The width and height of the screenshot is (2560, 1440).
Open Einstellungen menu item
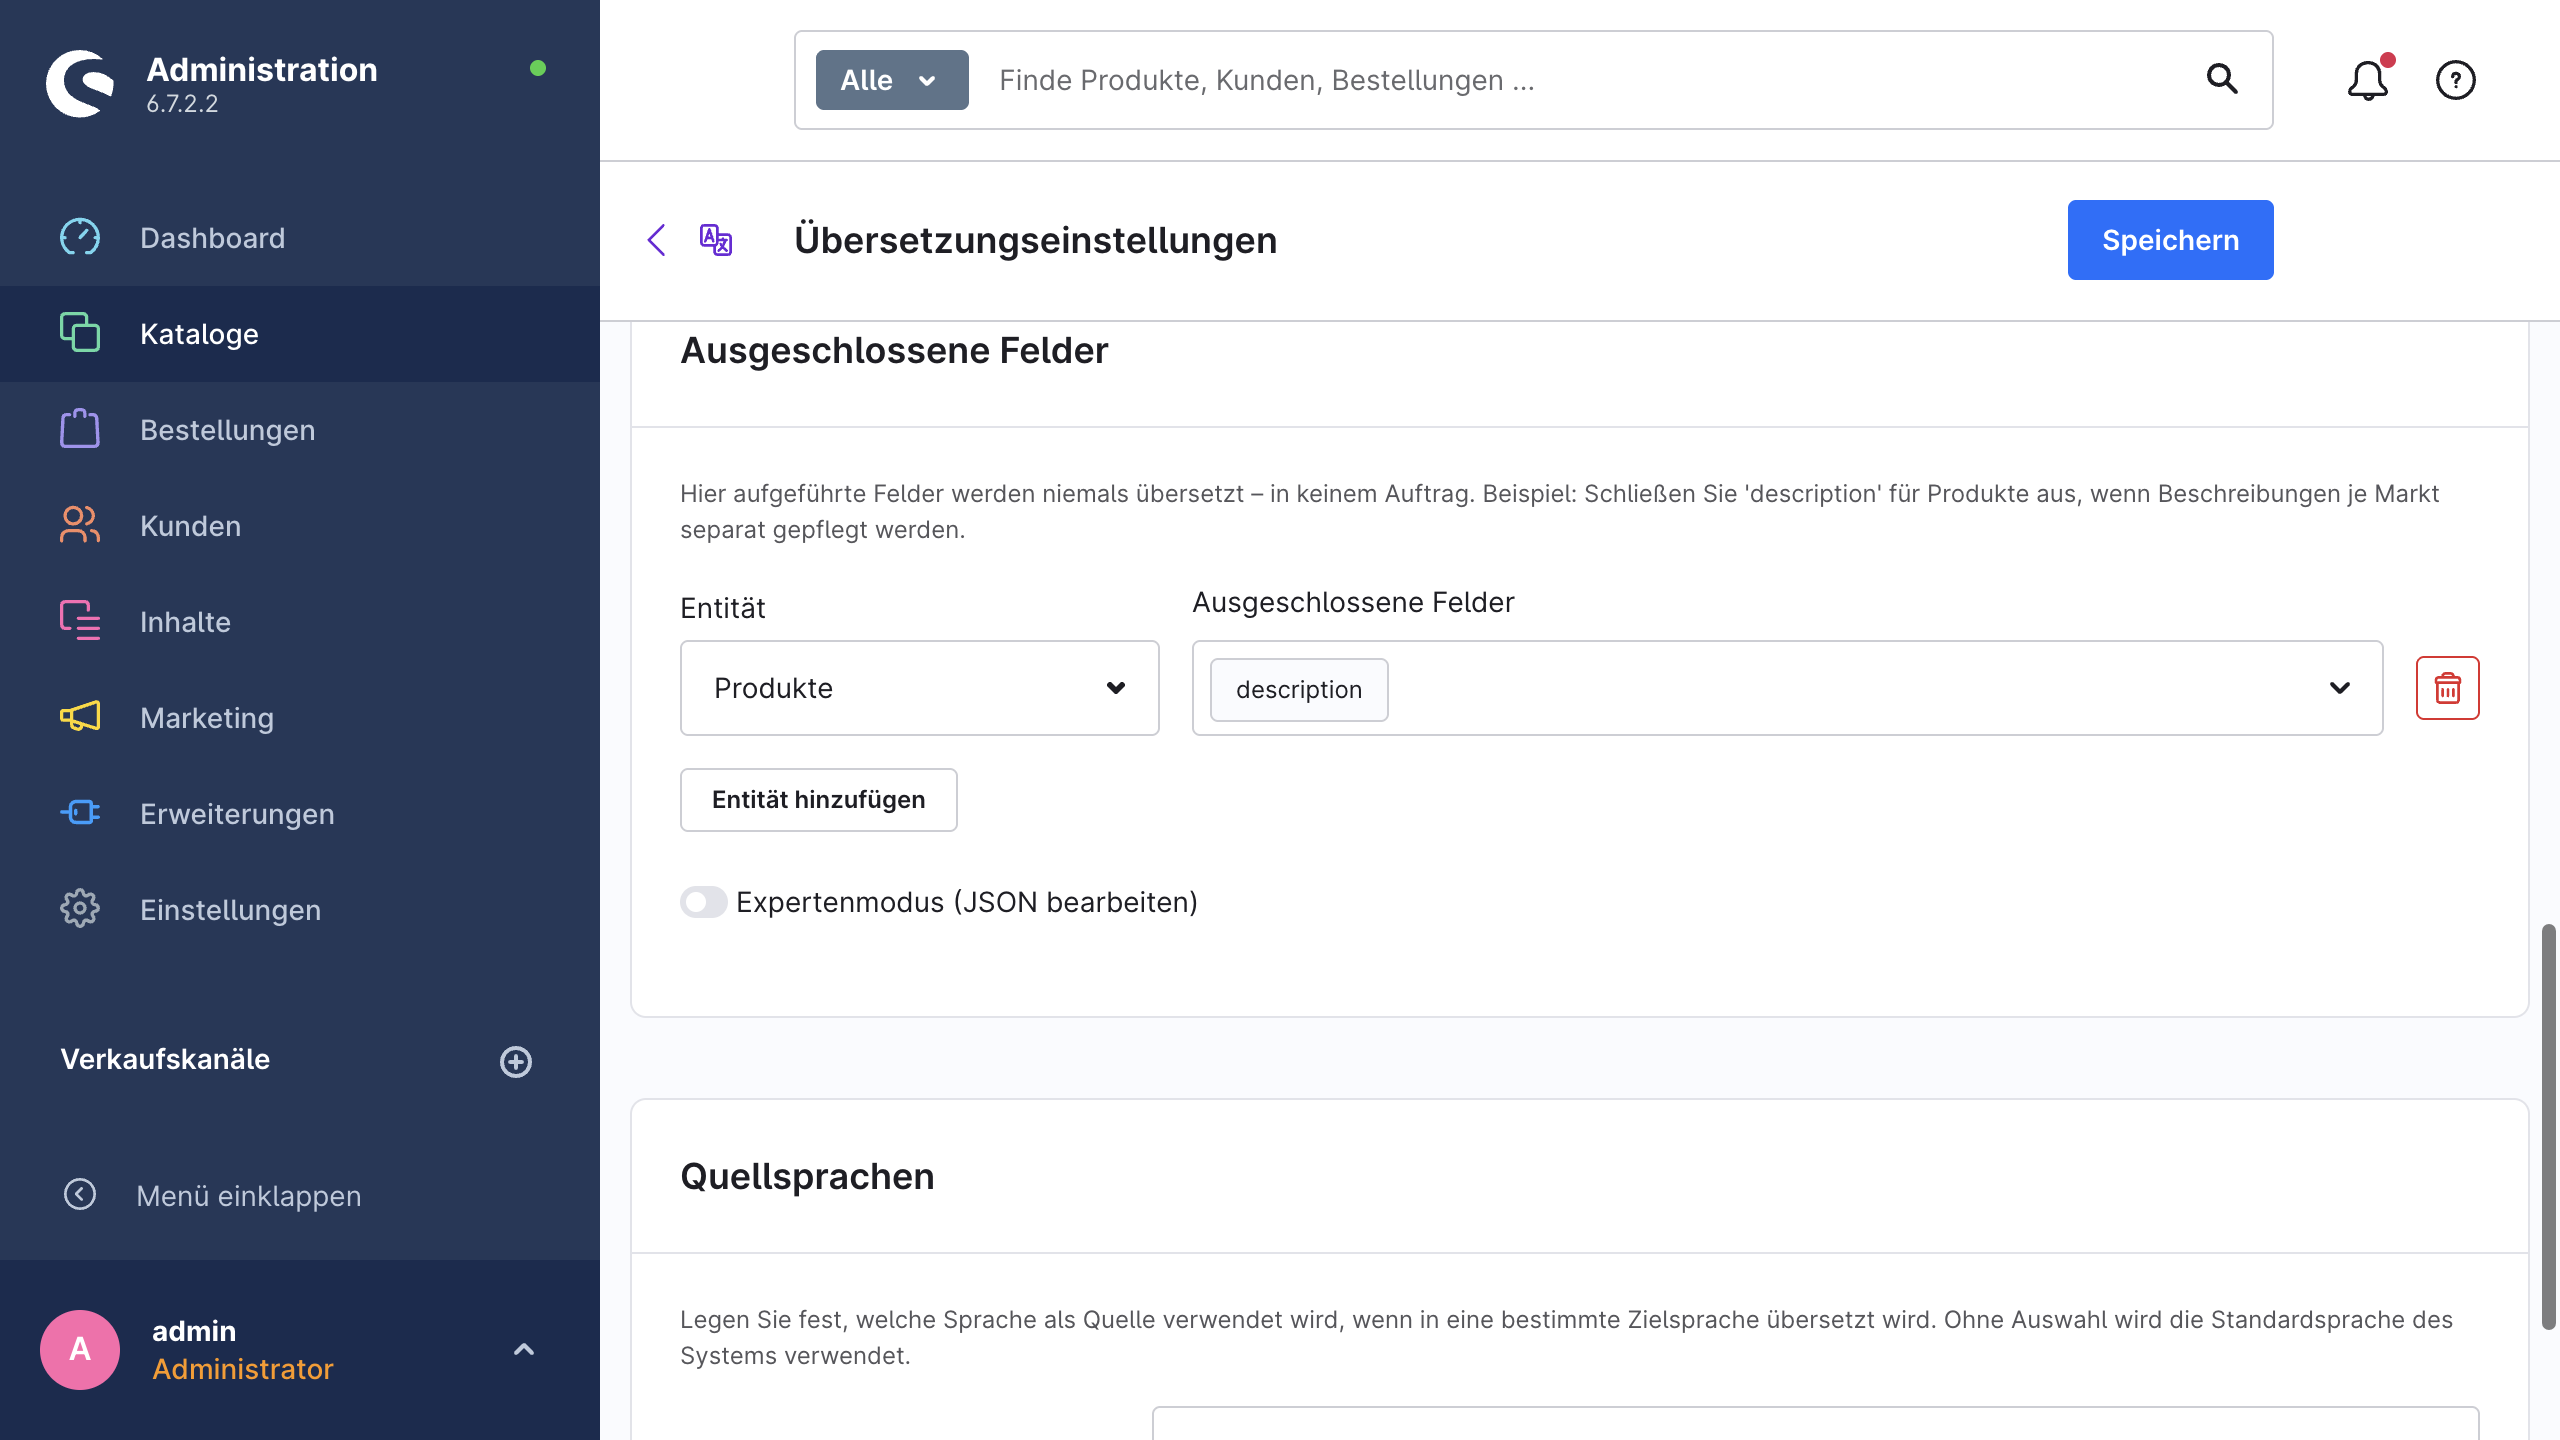300,910
